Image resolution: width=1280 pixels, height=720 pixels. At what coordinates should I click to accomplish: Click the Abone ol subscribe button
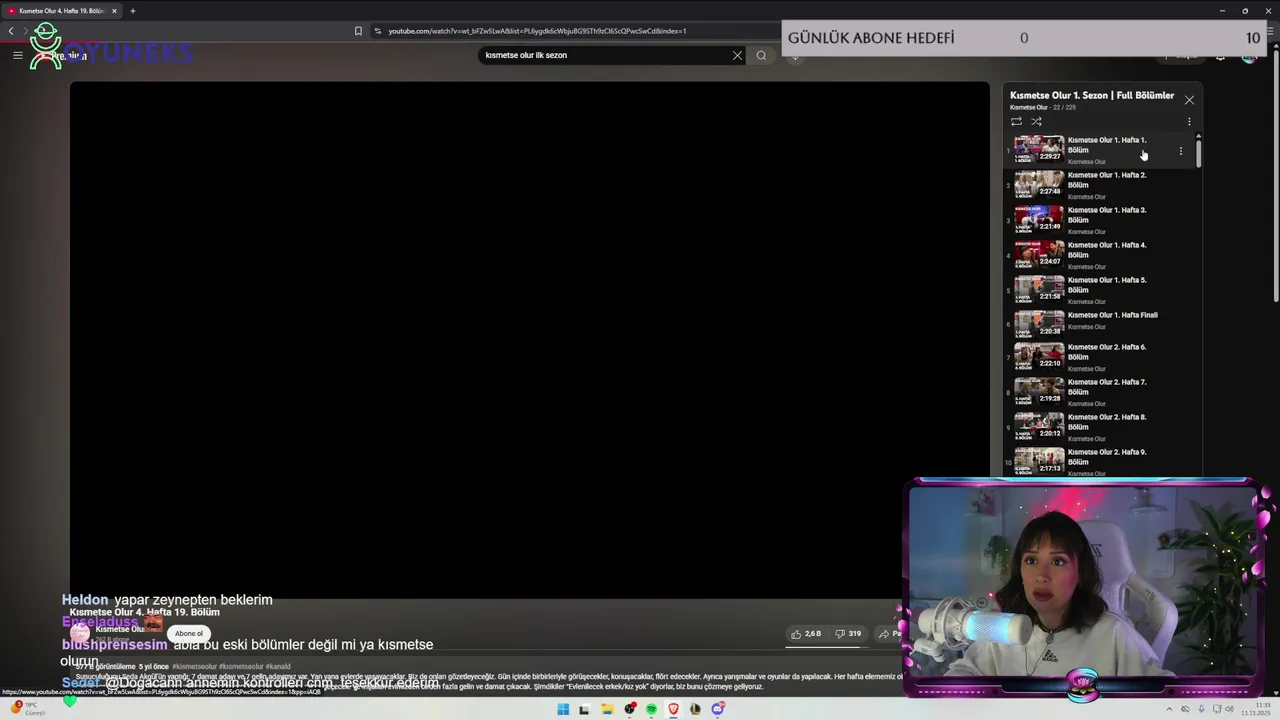pyautogui.click(x=188, y=633)
